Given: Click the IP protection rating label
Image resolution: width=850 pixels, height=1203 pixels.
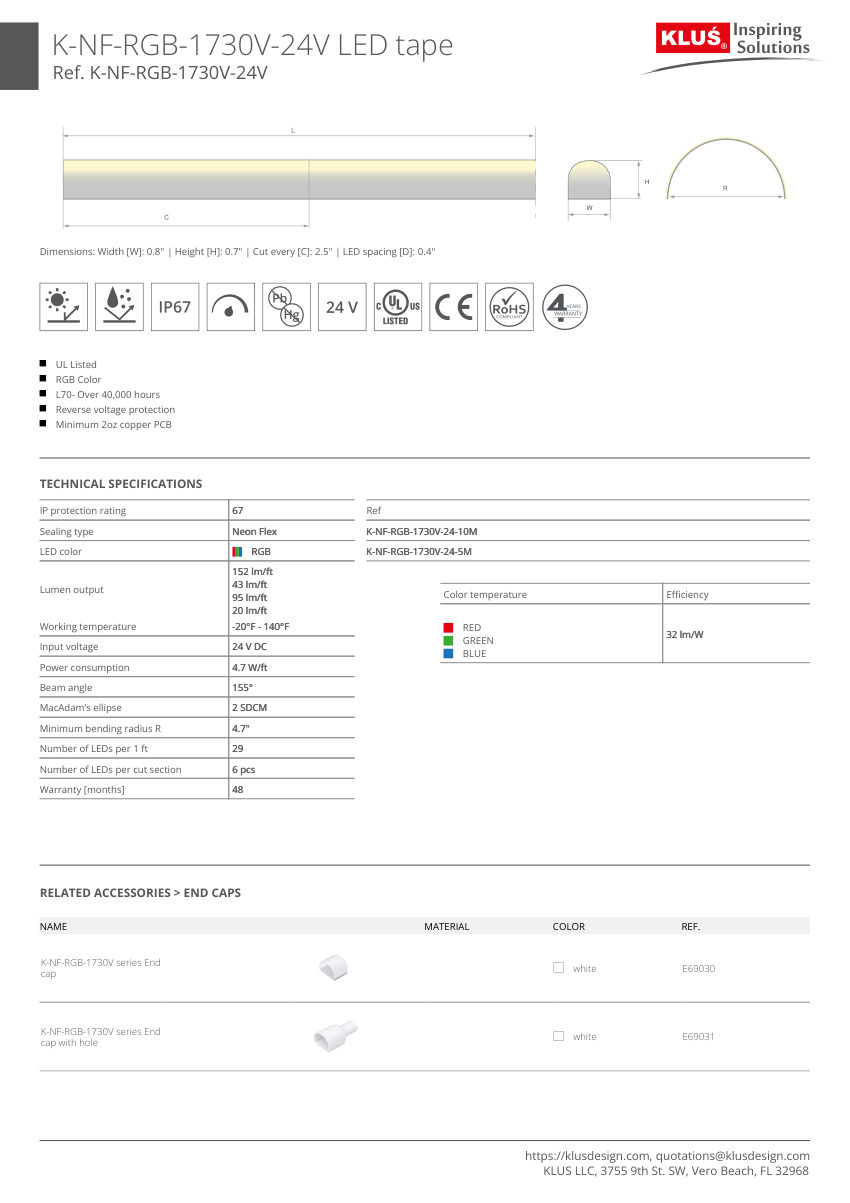Looking at the screenshot, I should pyautogui.click(x=83, y=511).
